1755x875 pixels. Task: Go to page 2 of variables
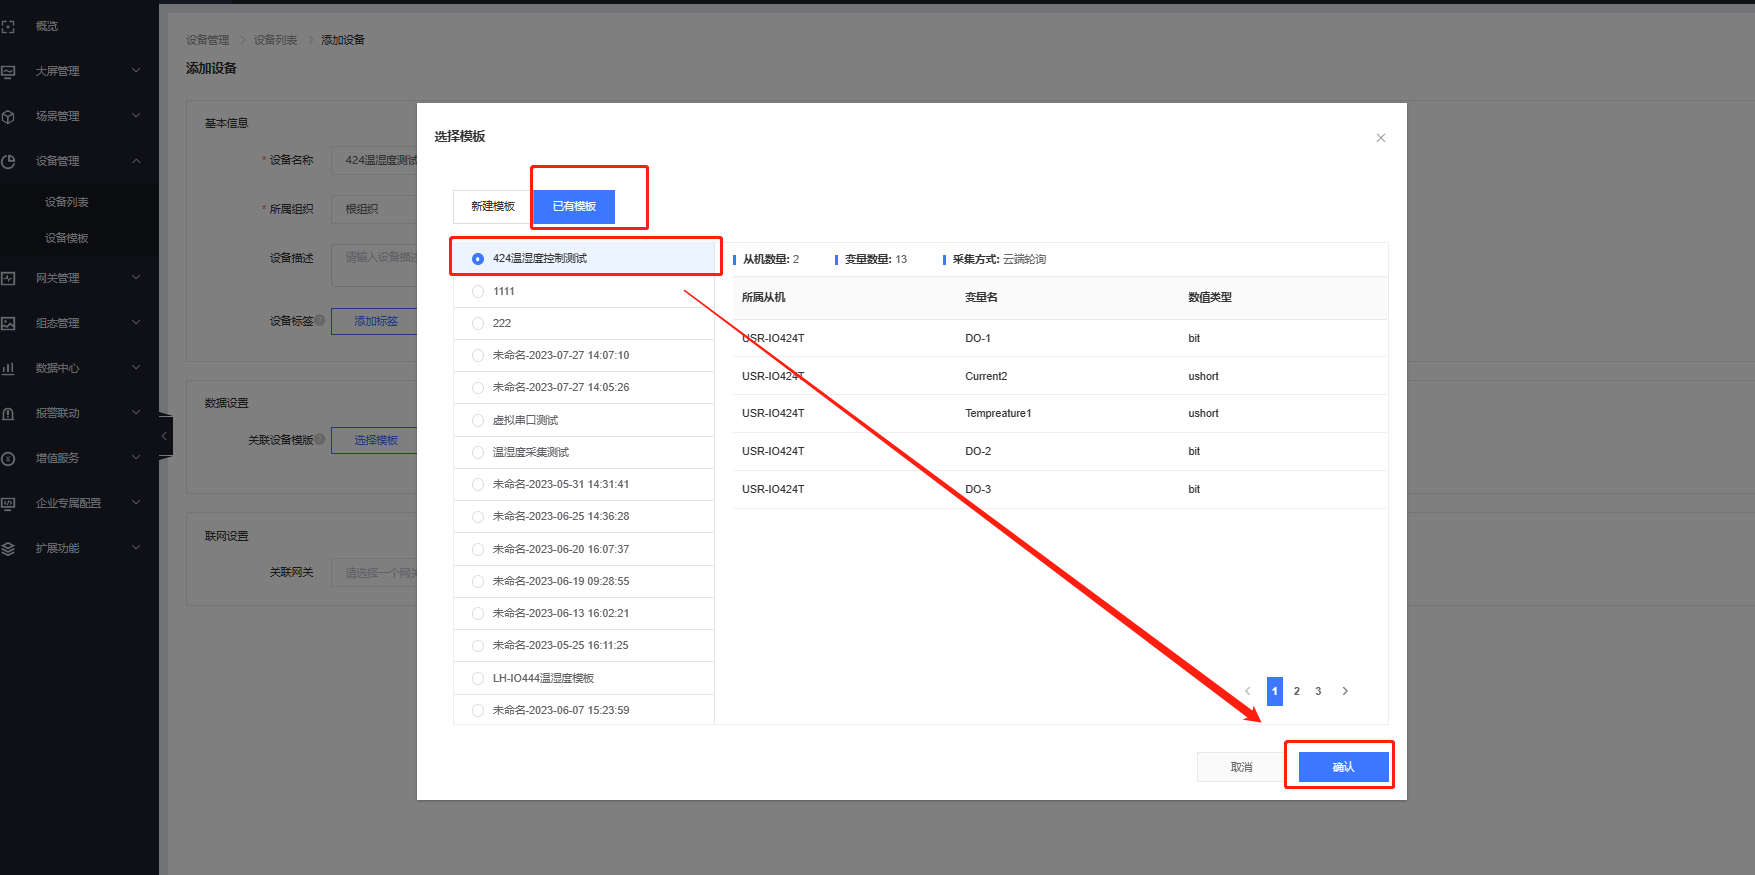click(1296, 692)
